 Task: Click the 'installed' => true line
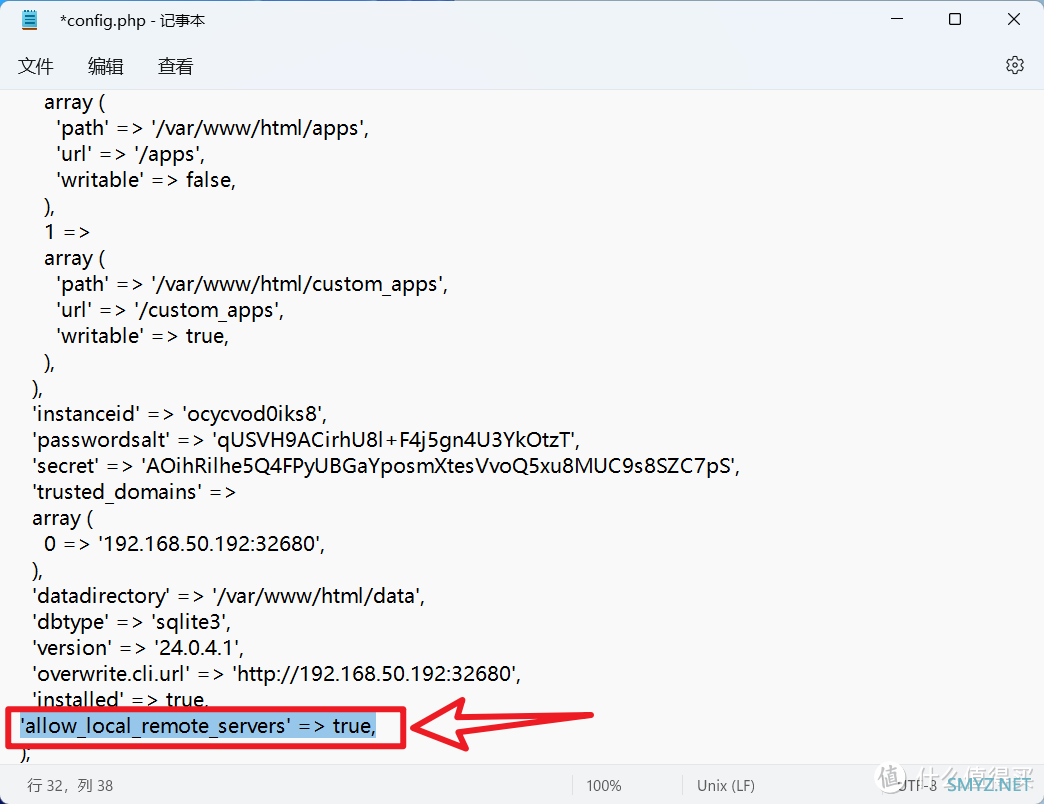click(x=121, y=699)
